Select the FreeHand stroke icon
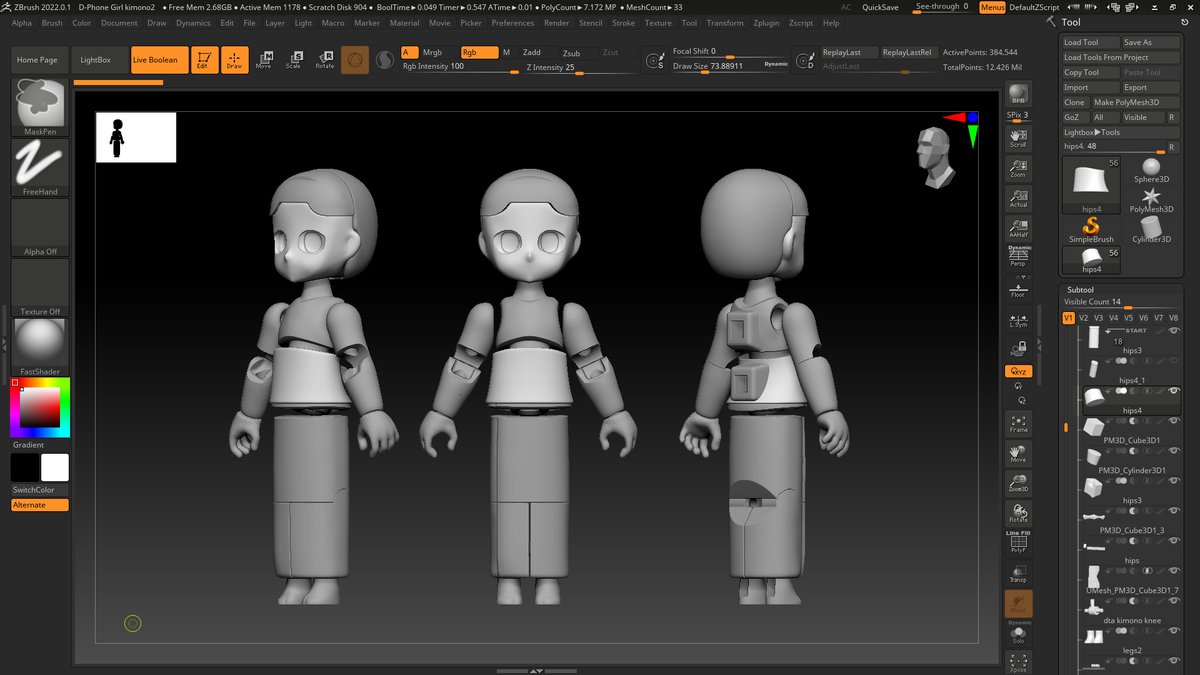Screen dimensions: 1200x675 [x=40, y=165]
